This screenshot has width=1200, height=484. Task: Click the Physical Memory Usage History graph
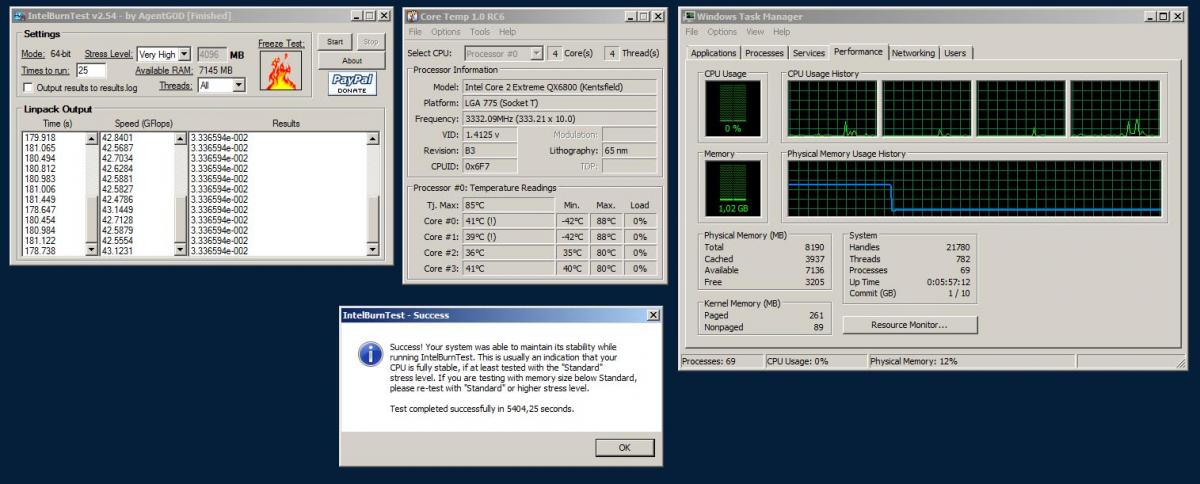pyautogui.click(x=974, y=189)
